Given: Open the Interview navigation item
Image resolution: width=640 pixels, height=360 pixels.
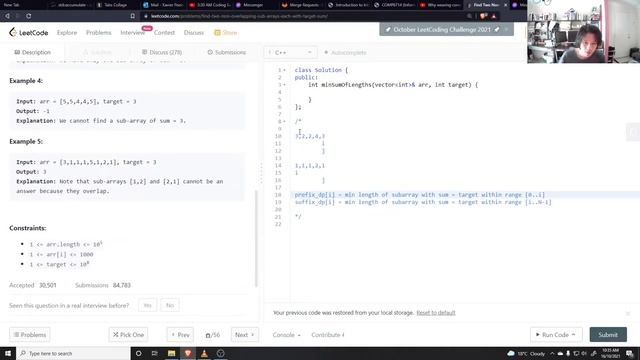Looking at the screenshot, I should [133, 33].
